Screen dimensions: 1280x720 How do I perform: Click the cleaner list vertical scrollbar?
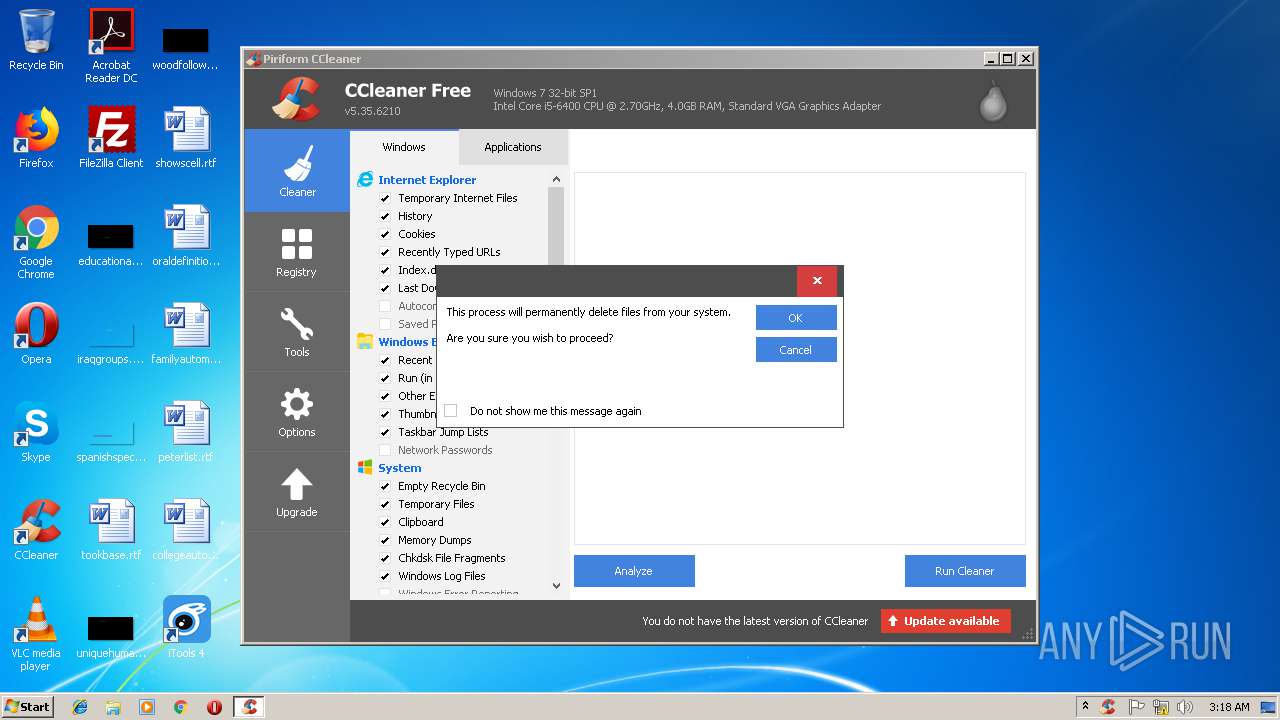coord(557,382)
